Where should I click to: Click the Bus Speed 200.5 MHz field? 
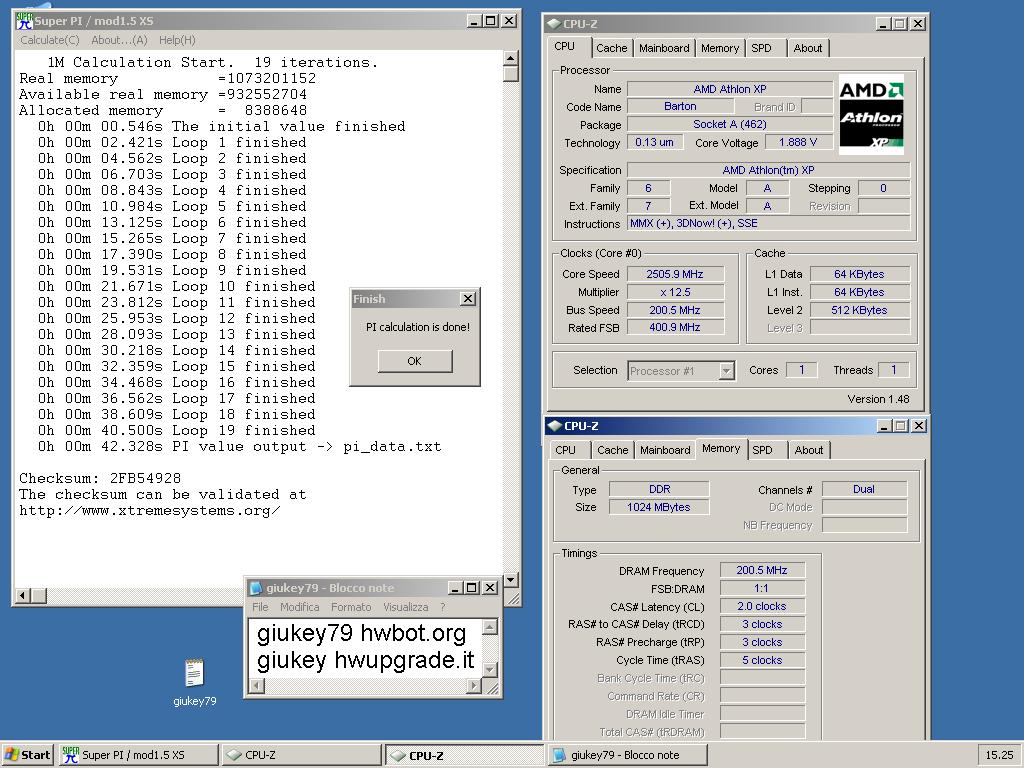tap(675, 310)
